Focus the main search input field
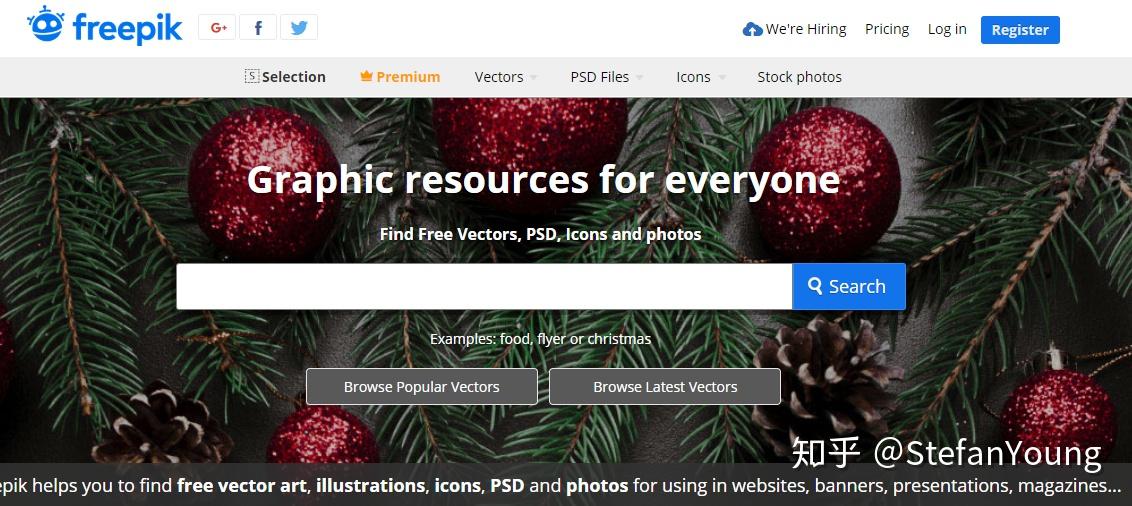The width and height of the screenshot is (1132, 506). 484,287
